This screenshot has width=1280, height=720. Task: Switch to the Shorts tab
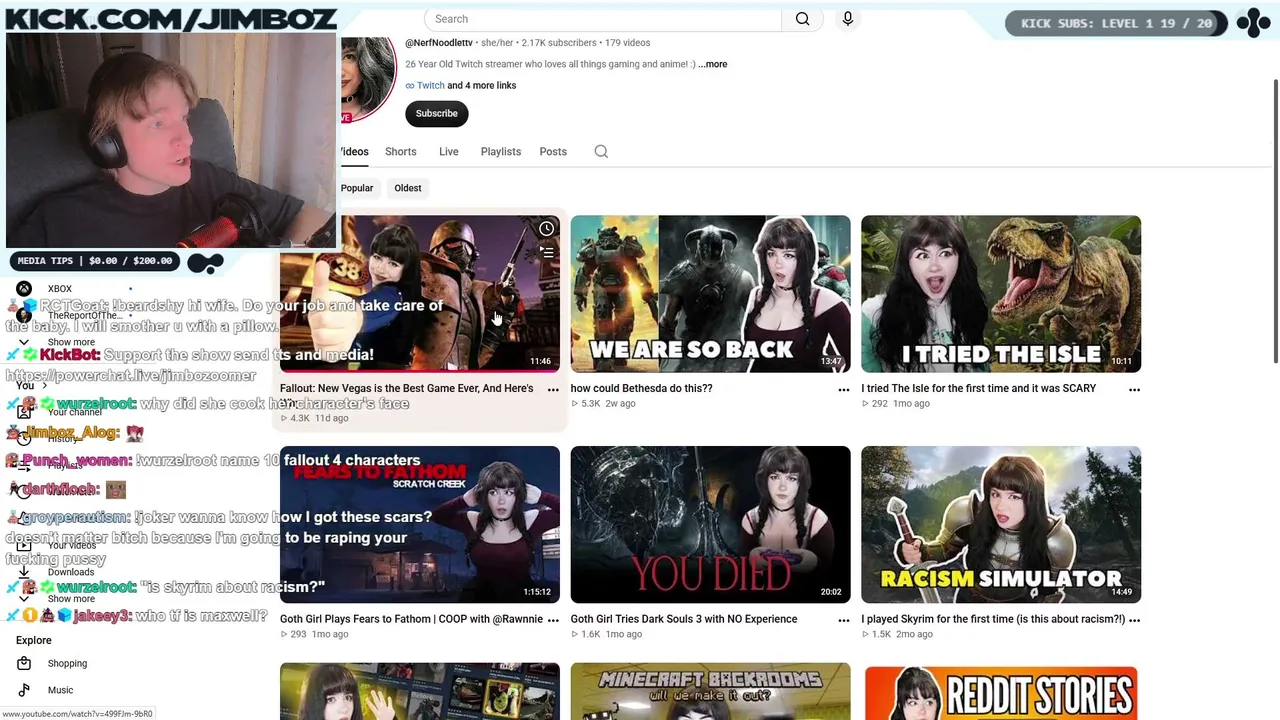[400, 152]
